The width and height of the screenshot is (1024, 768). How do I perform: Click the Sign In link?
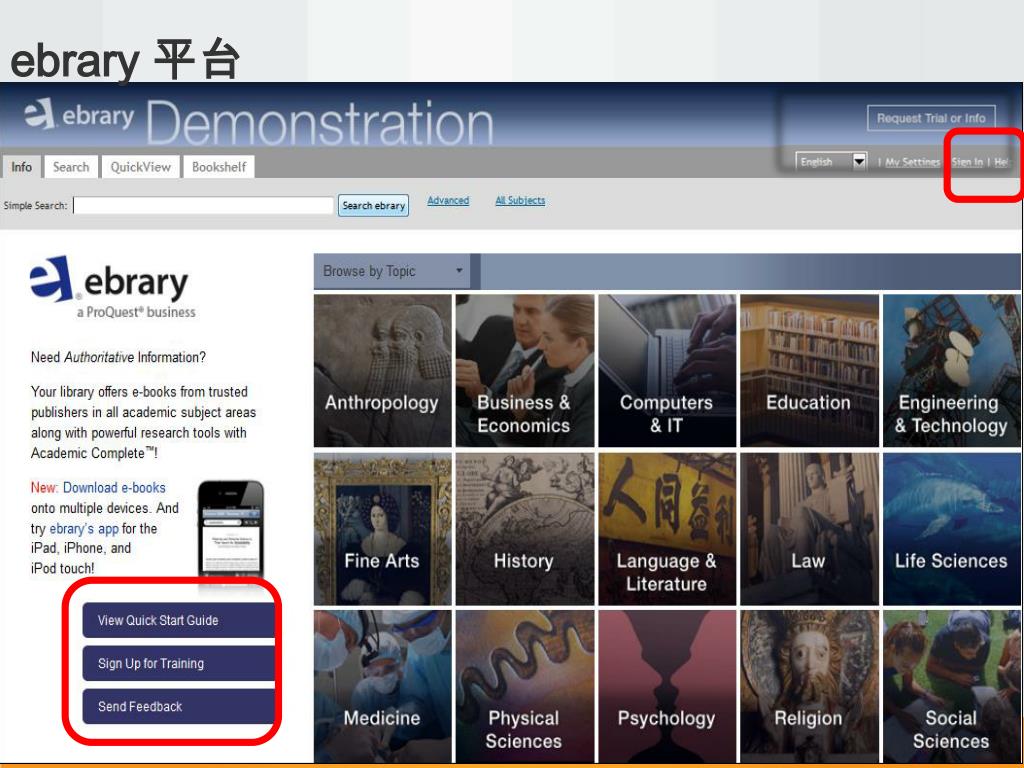pos(967,162)
